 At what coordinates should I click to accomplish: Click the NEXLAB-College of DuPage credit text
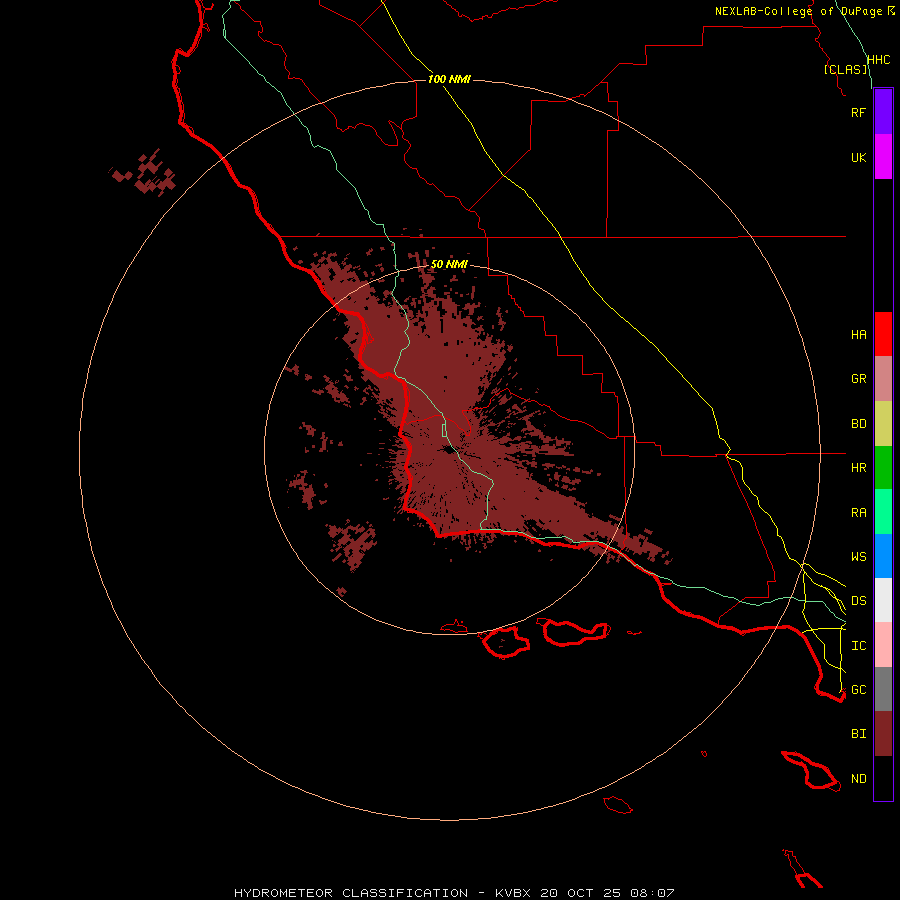(798, 11)
